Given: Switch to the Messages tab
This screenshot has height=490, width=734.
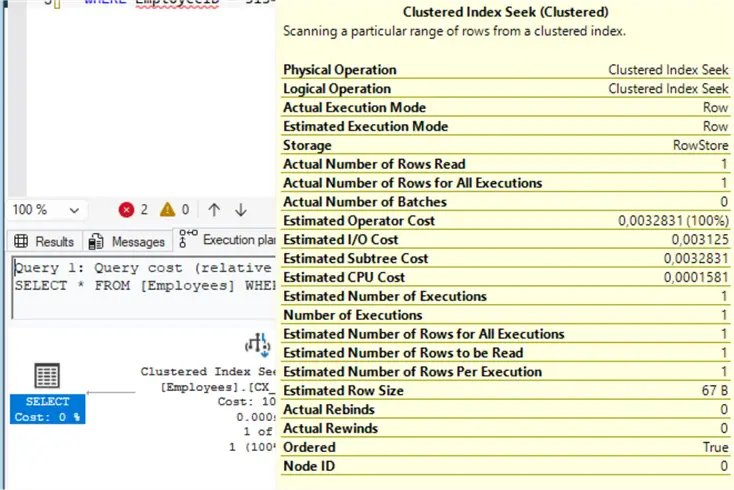Looking at the screenshot, I should click(127, 241).
